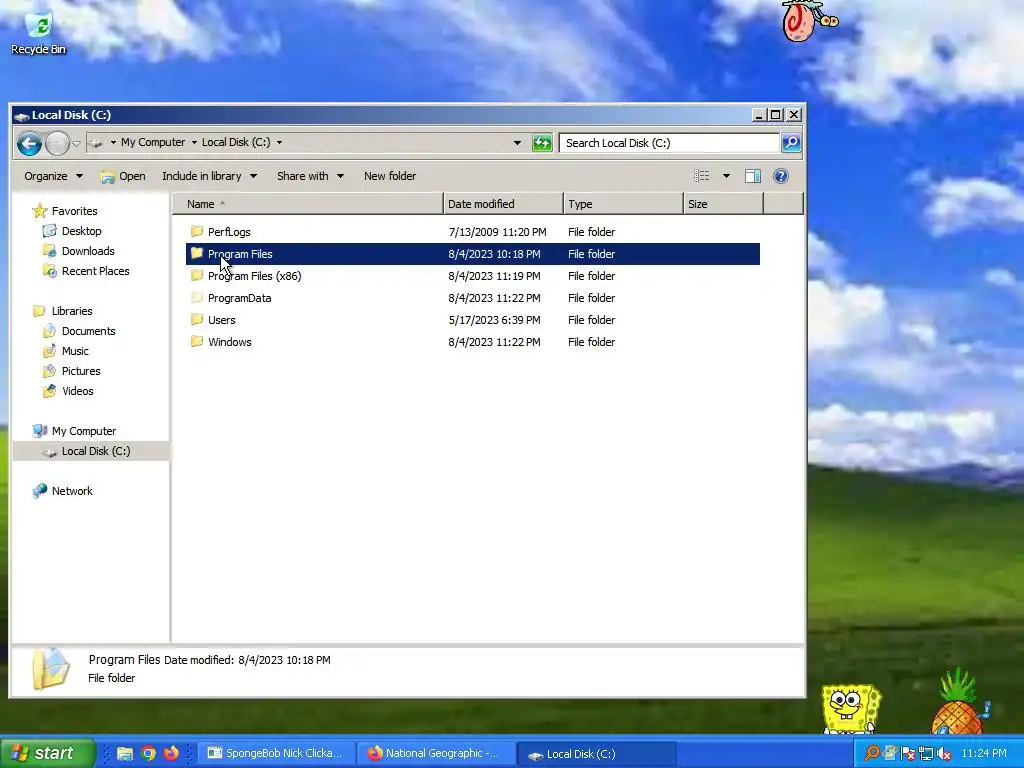The image size is (1024, 768).
Task: Switch to SpongeBob Nick Clicka... taskbar window
Action: coord(276,754)
